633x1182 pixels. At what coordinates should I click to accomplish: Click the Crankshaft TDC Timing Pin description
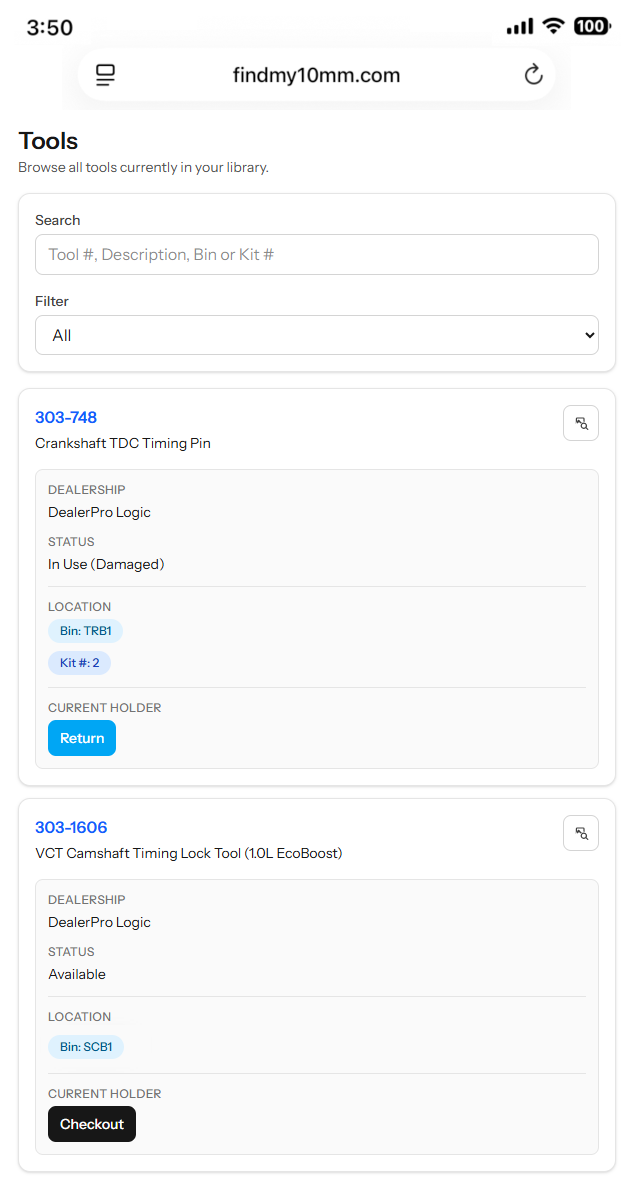pyautogui.click(x=123, y=443)
